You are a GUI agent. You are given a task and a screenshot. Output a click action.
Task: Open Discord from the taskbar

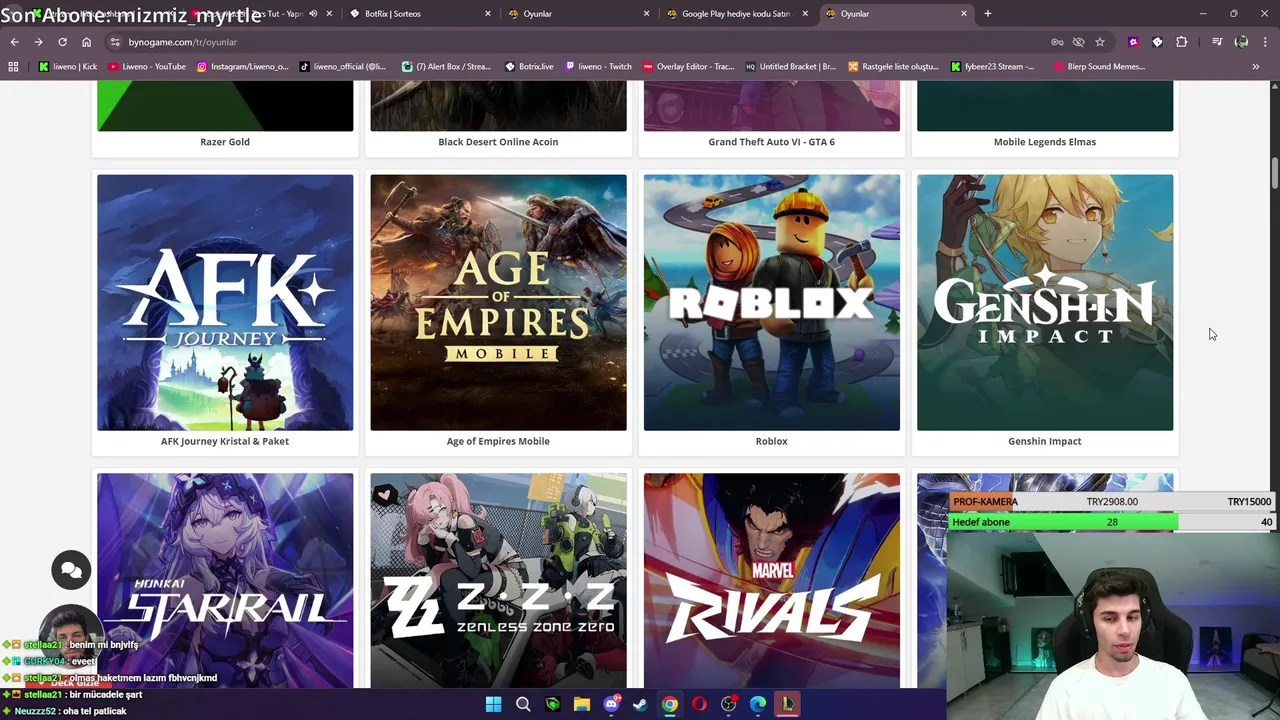coord(611,704)
